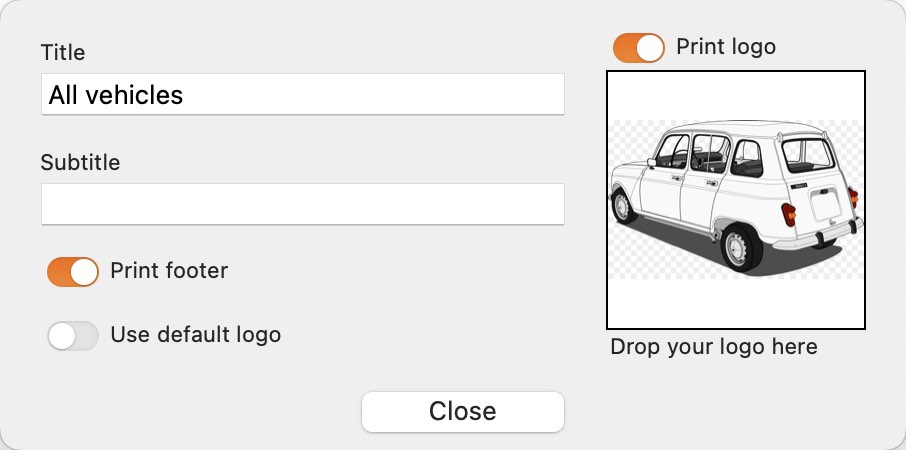This screenshot has height=450, width=906.
Task: Disable the Print footer switch
Action: [73, 272]
